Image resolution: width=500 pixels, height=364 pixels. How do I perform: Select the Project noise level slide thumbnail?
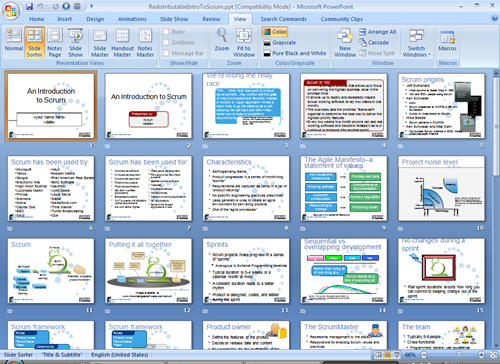(x=441, y=188)
